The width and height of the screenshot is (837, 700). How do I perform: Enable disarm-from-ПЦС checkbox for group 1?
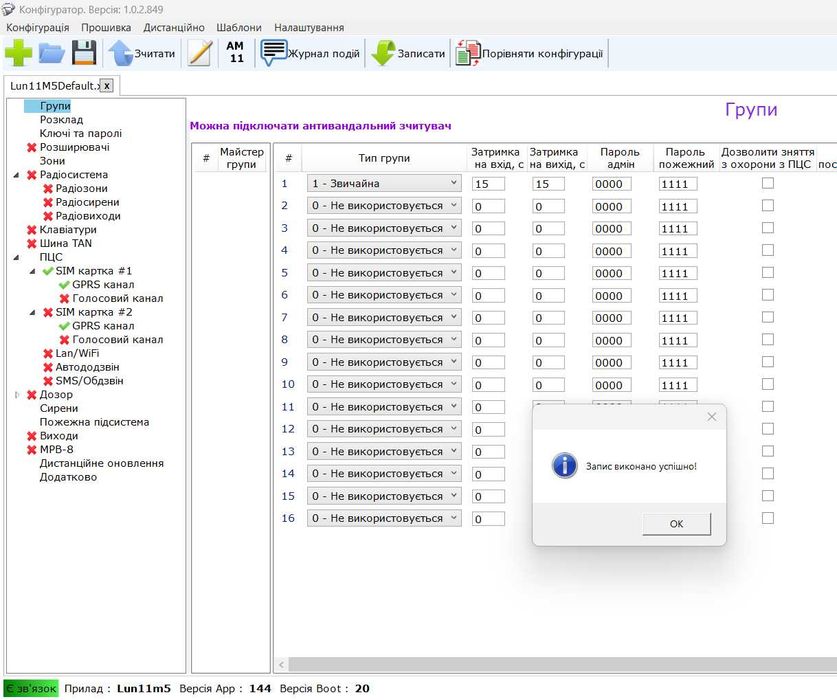click(x=768, y=183)
